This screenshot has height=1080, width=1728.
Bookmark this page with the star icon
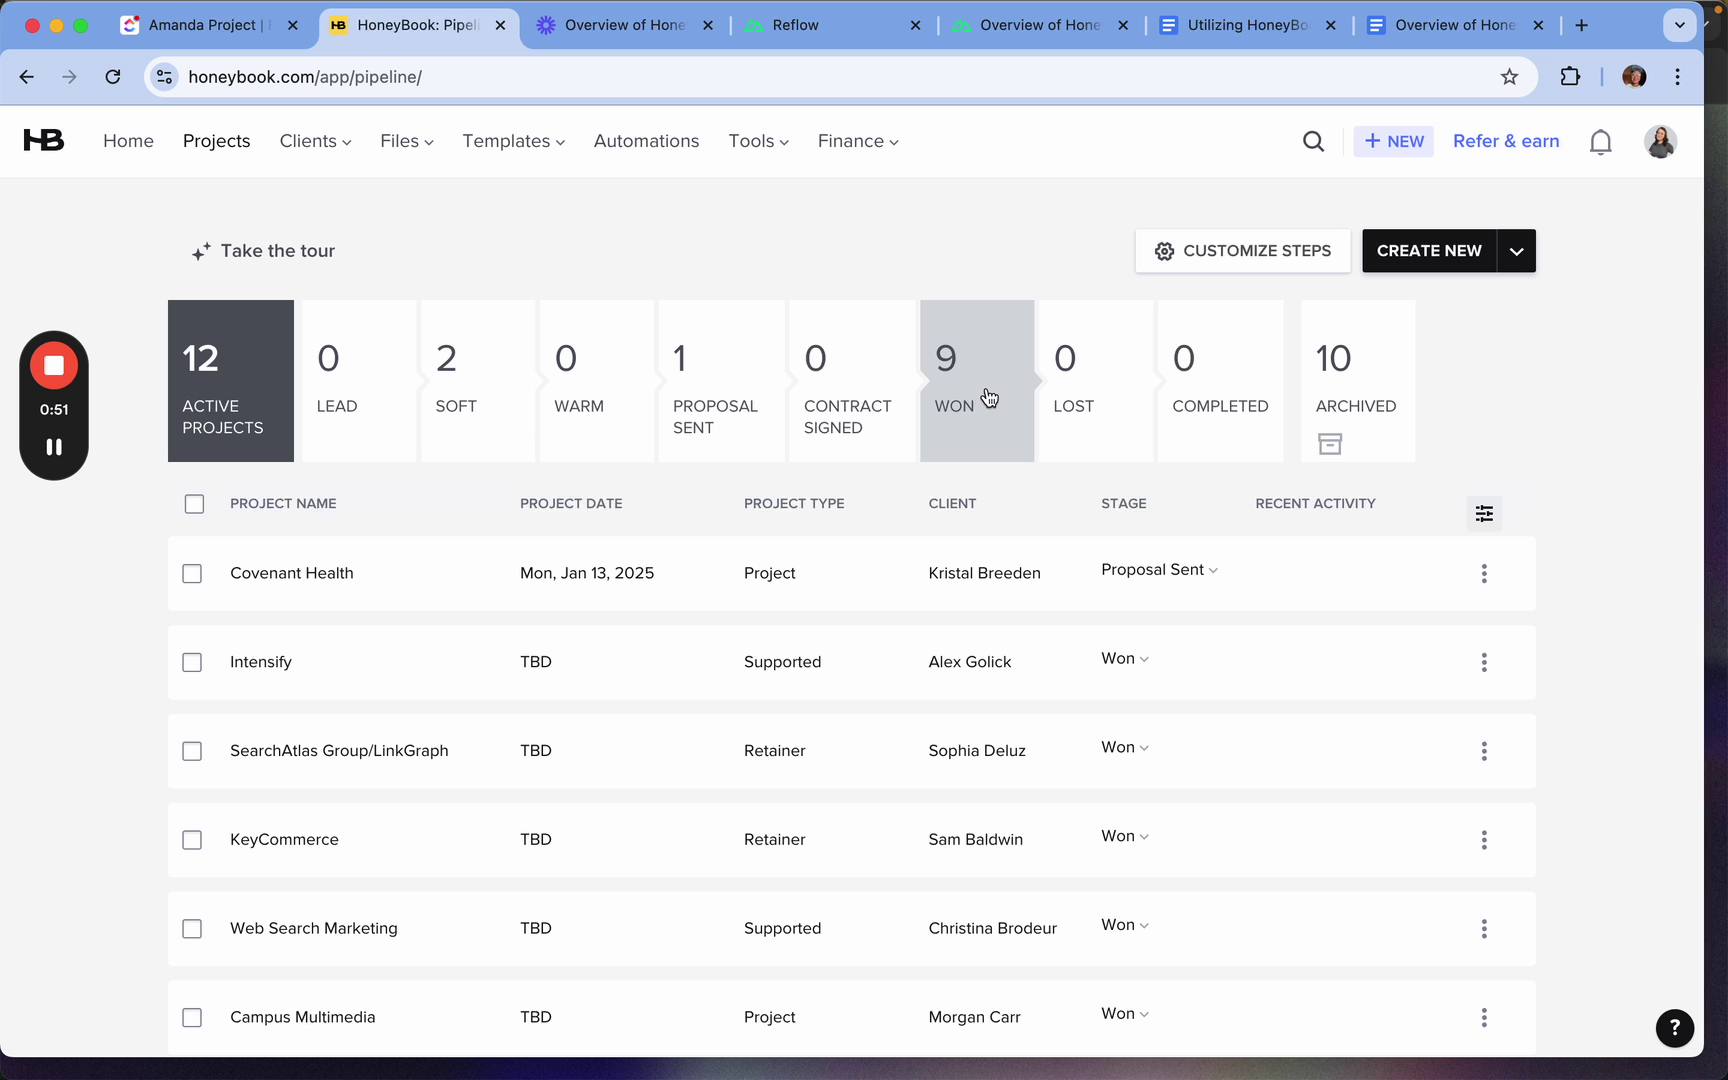pos(1509,77)
